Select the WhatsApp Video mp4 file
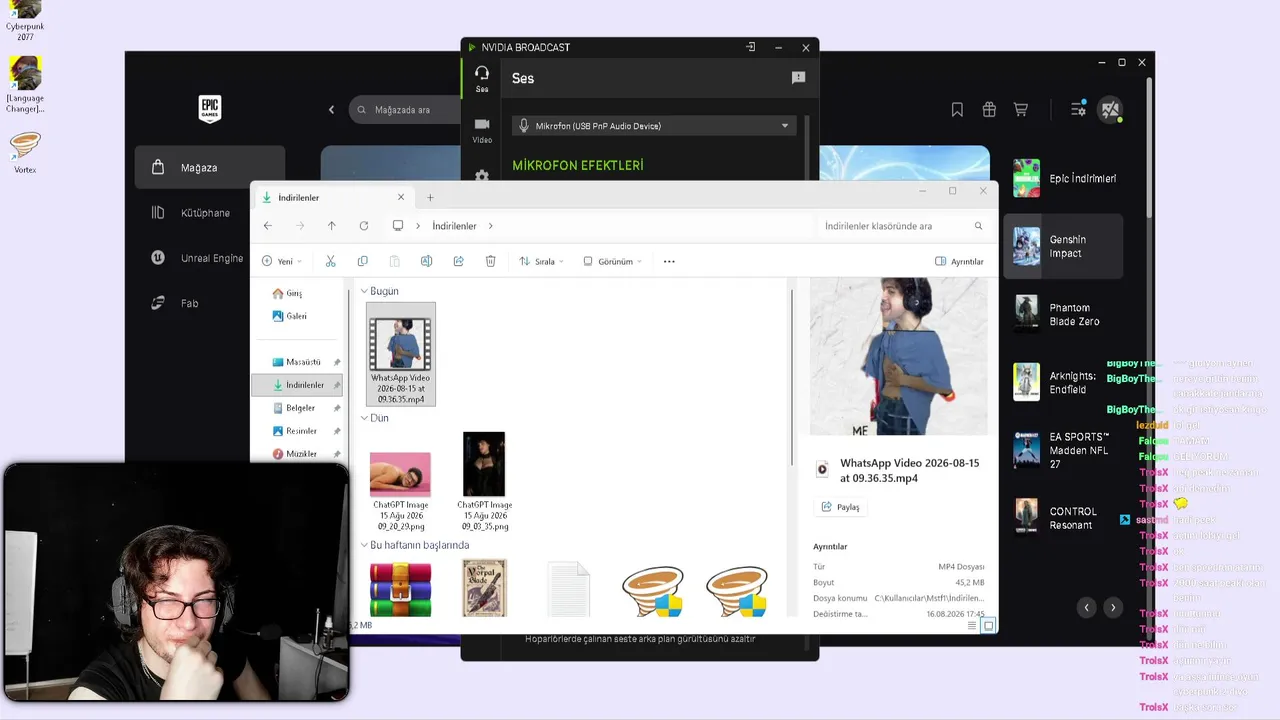Screen dimensions: 1280x720 [x=400, y=355]
